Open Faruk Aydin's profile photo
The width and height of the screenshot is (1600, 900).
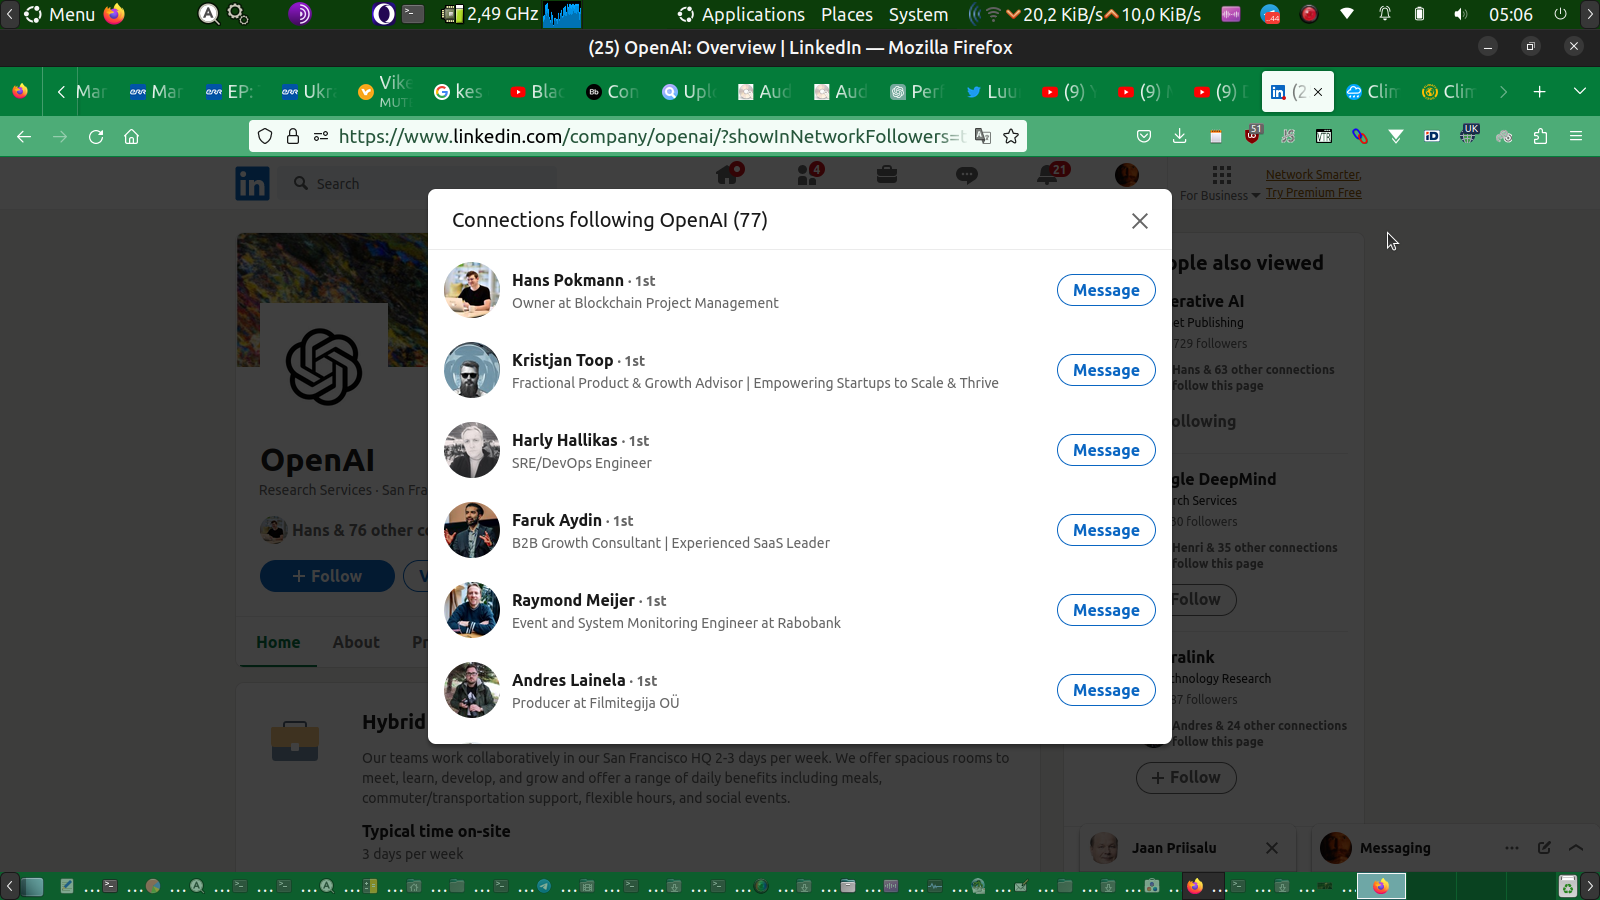472,530
